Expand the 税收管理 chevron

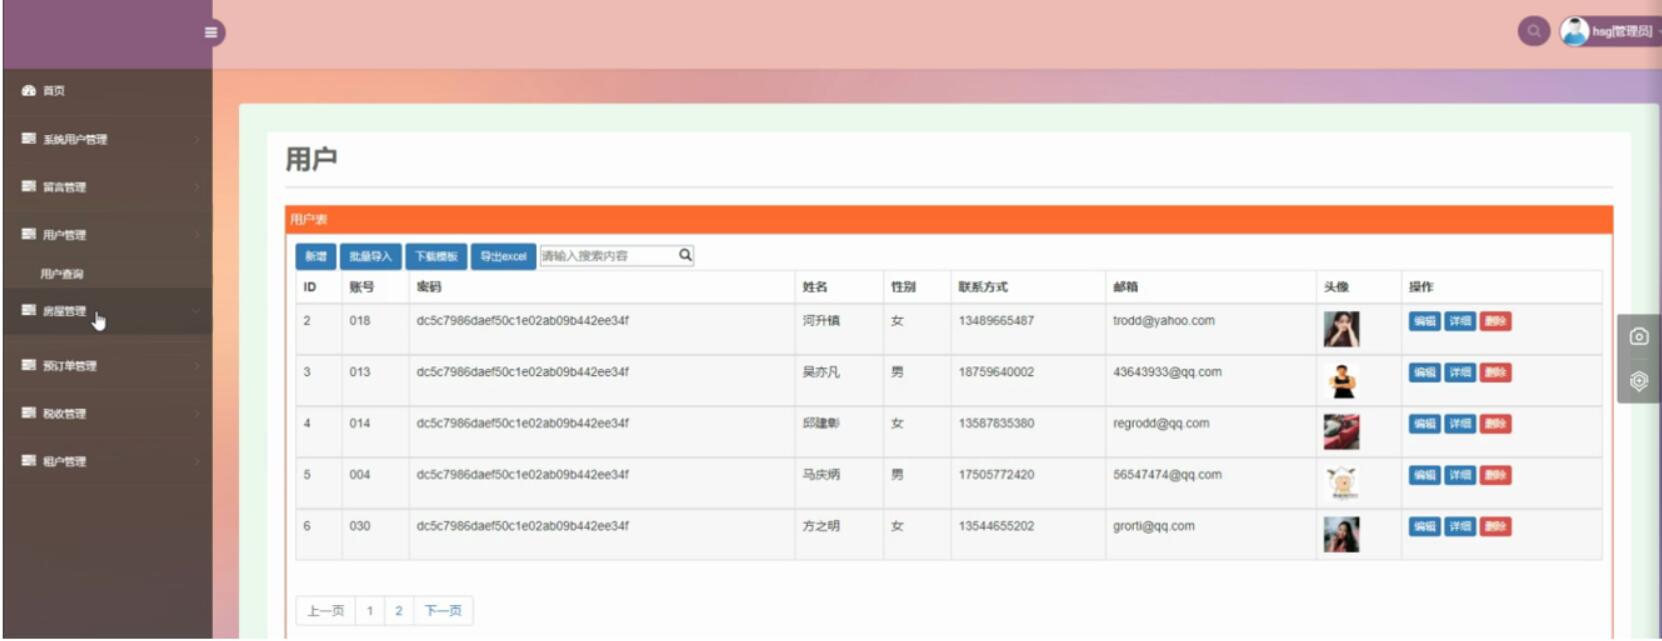(196, 413)
